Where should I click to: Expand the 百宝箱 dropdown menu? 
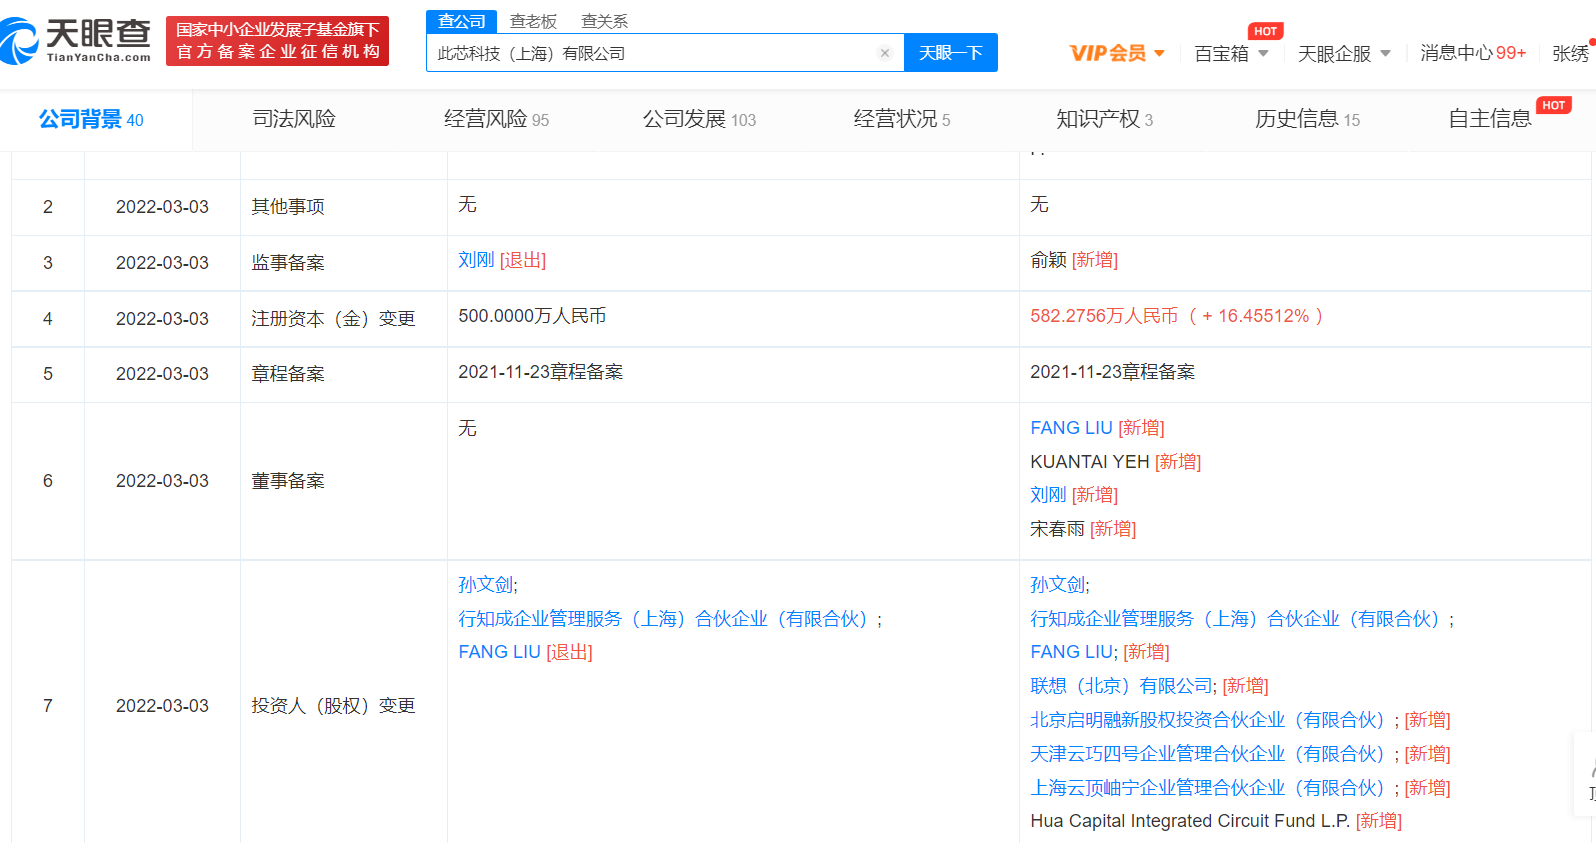point(1231,53)
